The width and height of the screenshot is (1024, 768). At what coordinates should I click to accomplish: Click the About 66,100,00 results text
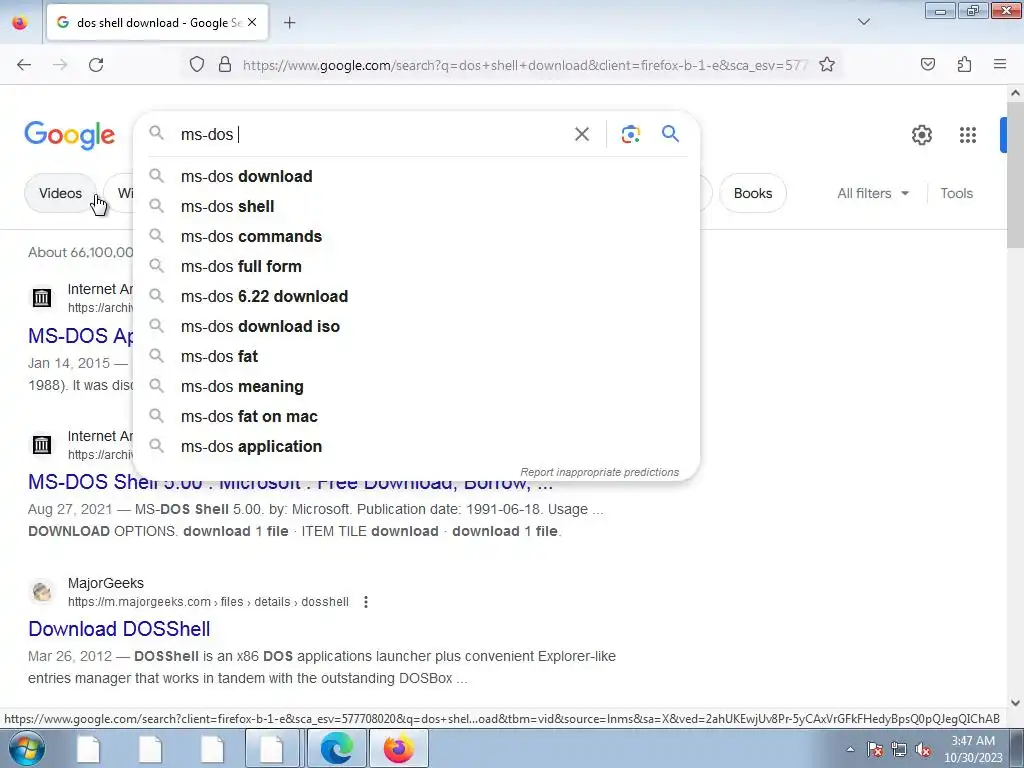pyautogui.click(x=80, y=253)
